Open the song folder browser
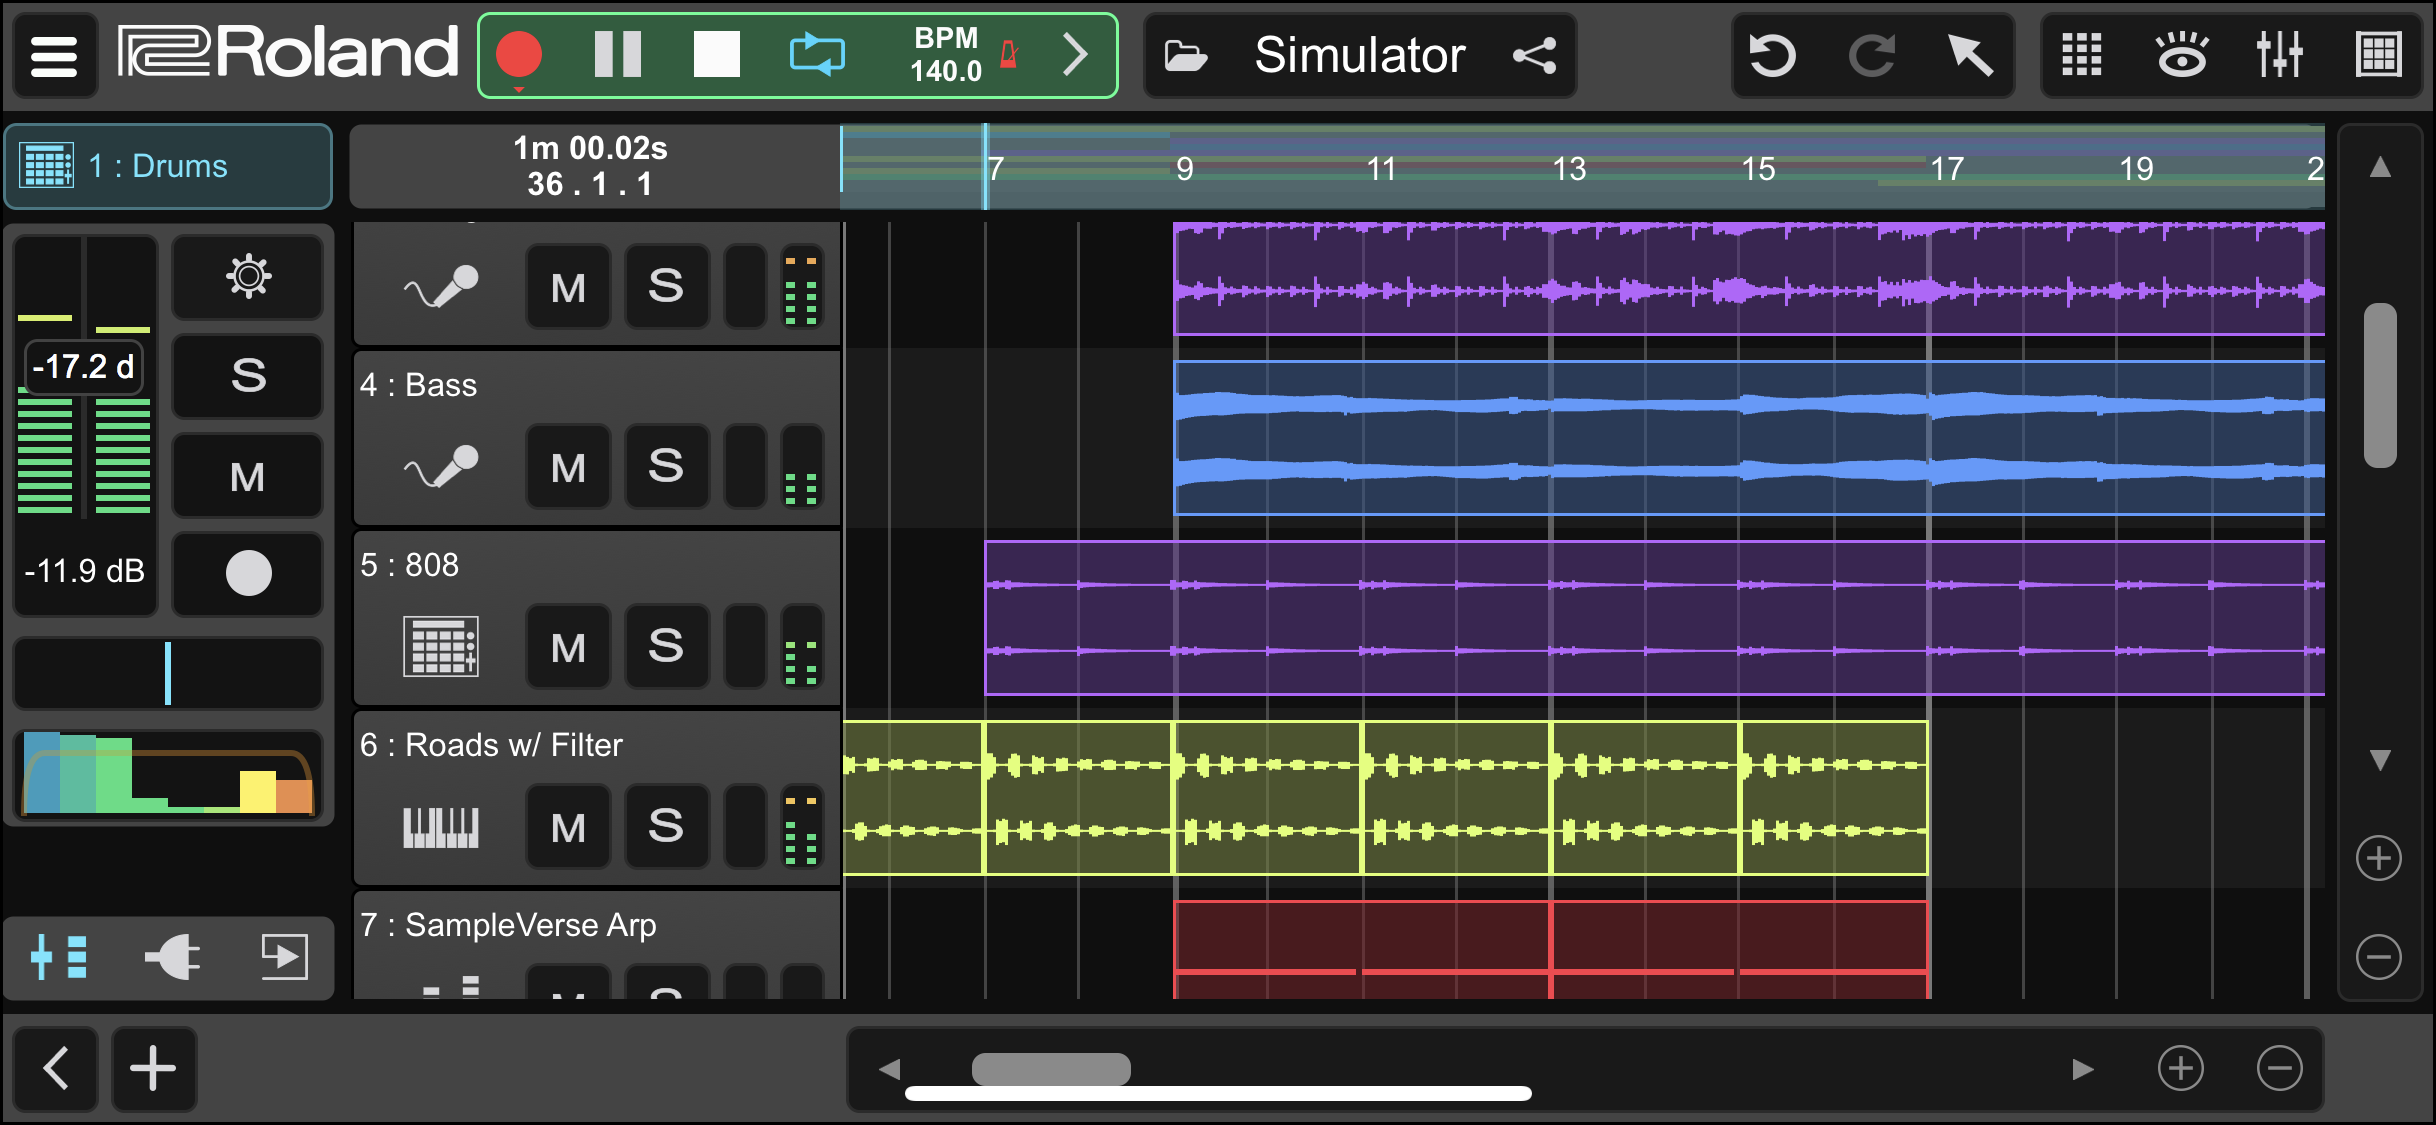This screenshot has height=1125, width=2436. [x=1186, y=56]
